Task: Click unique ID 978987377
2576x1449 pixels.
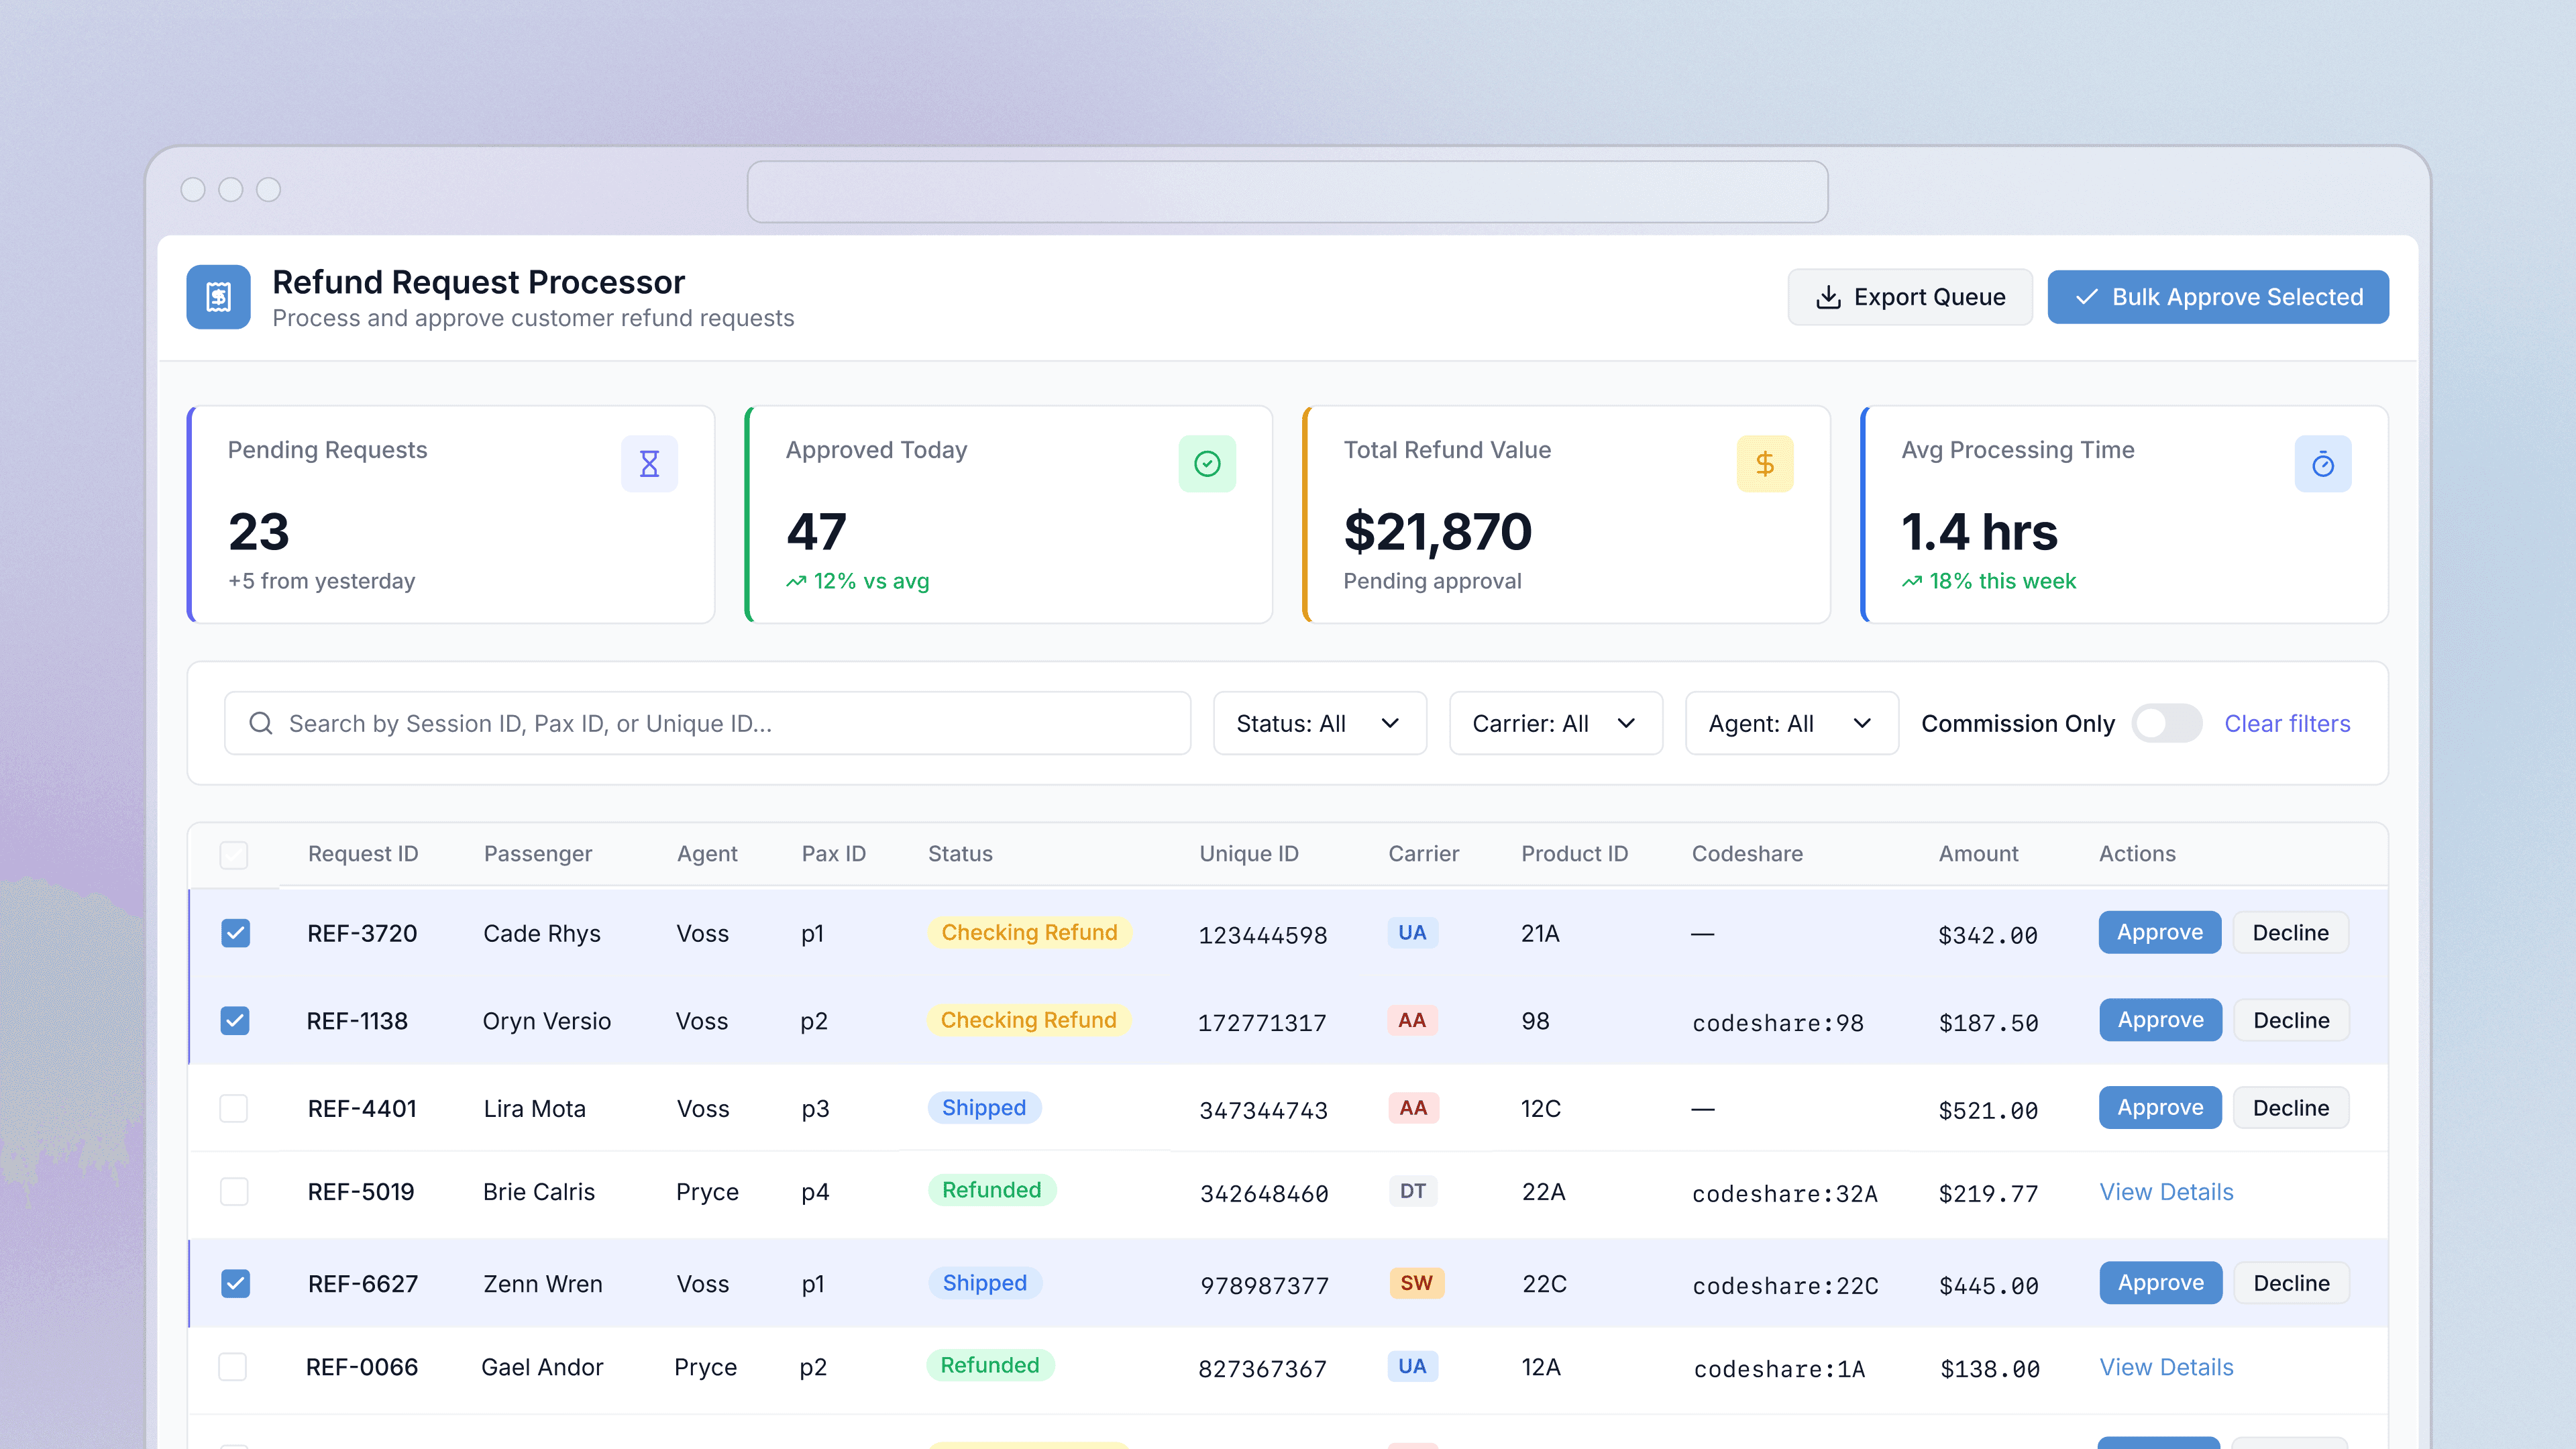Action: point(1264,1286)
